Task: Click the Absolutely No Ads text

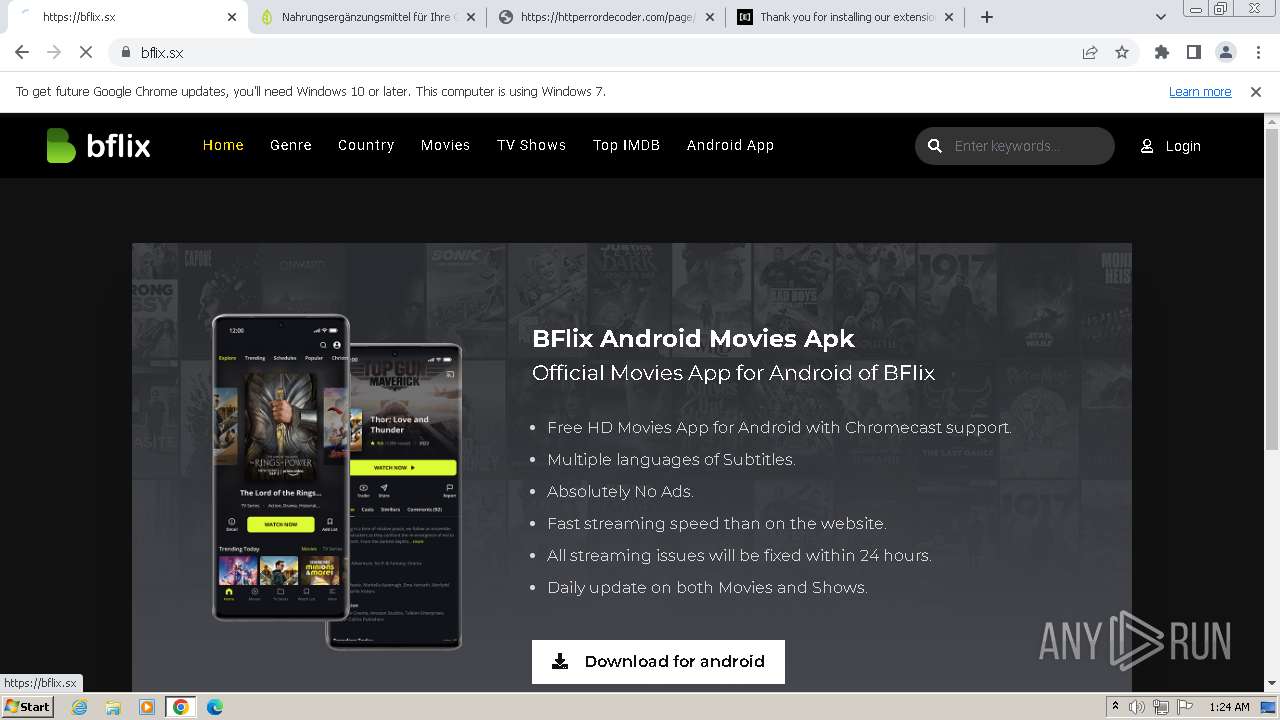Action: 620,492
